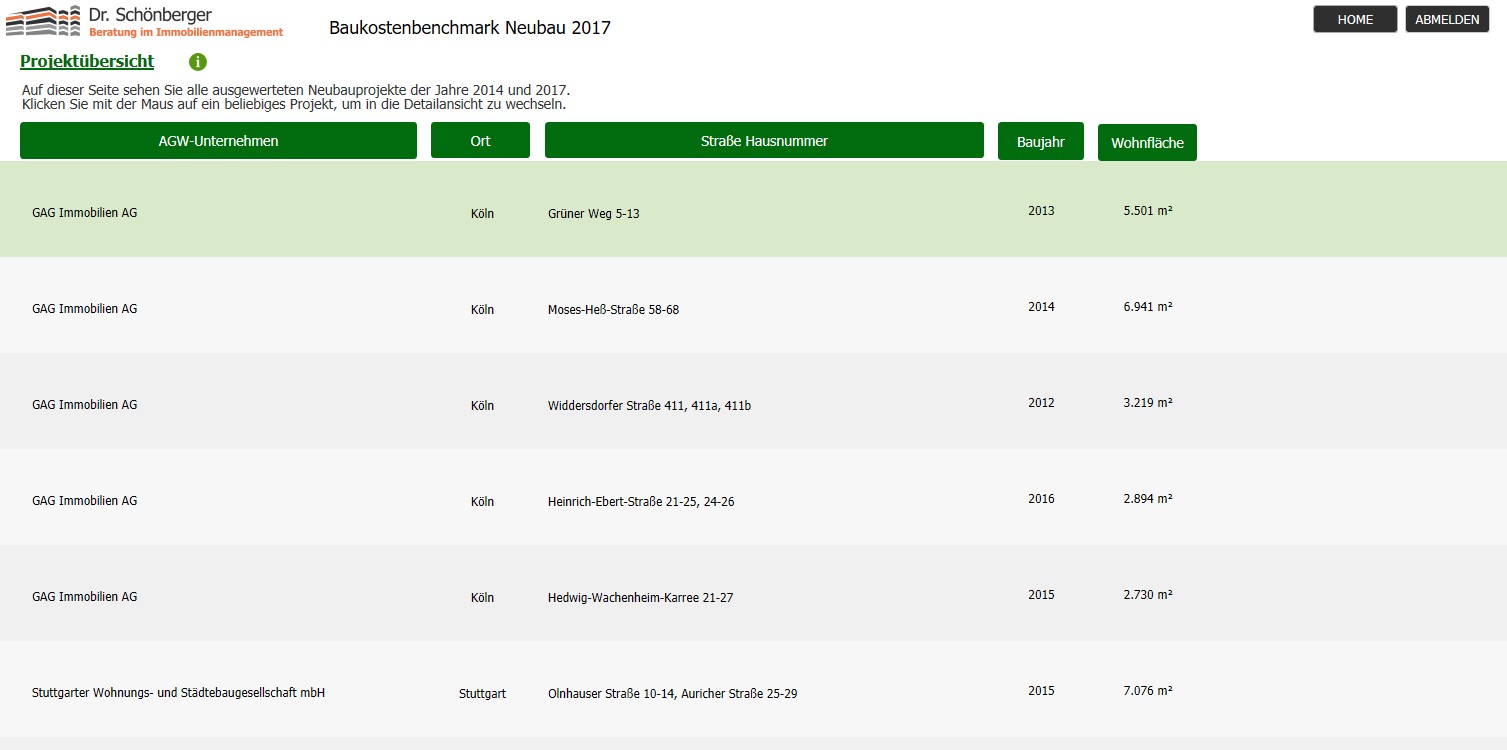Sort by Baujahr column header
The height and width of the screenshot is (750, 1507).
(1041, 142)
